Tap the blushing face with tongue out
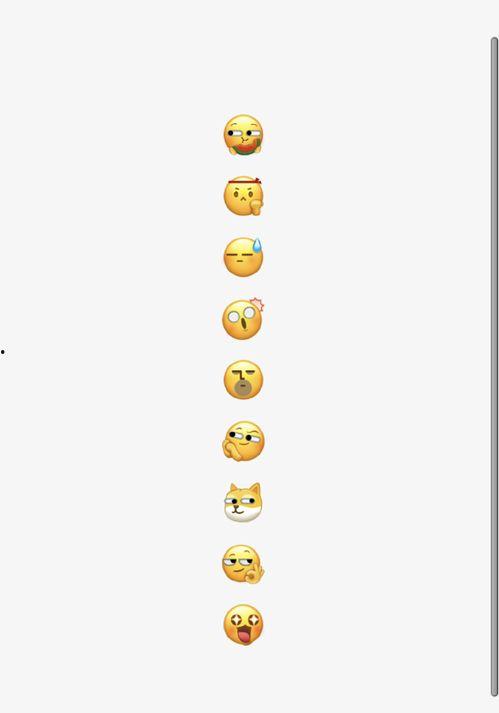Viewport: 499px width, 713px height. pos(243,625)
